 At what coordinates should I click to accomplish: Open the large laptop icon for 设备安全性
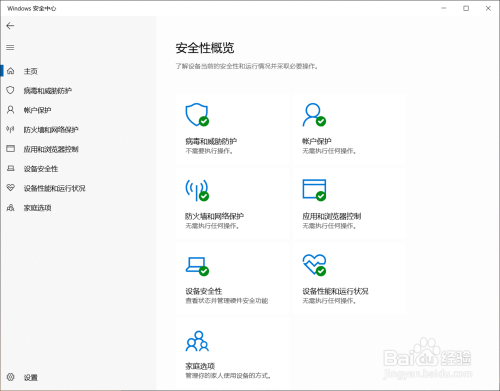[x=197, y=266]
